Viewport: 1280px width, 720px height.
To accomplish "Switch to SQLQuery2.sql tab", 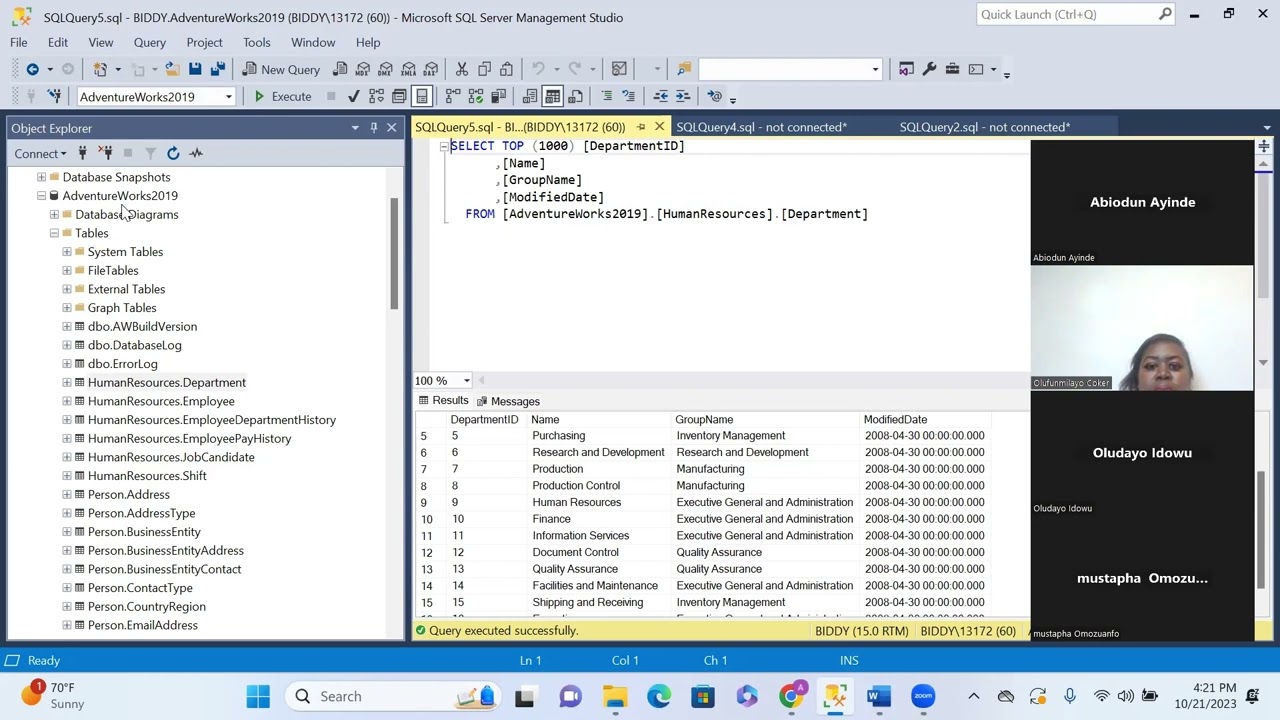I will tap(984, 127).
